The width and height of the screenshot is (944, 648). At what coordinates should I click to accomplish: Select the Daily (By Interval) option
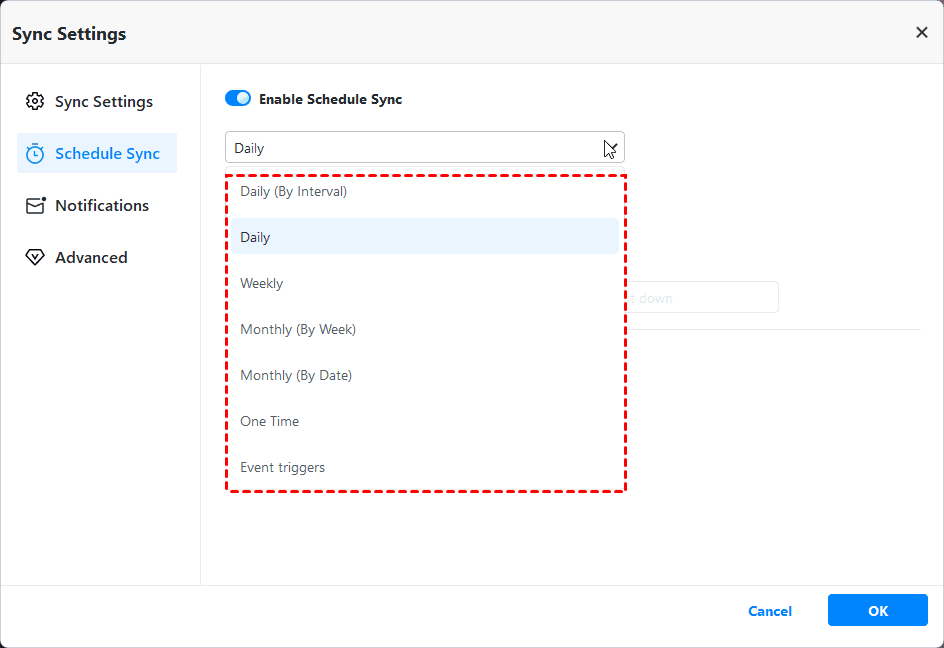tap(294, 191)
